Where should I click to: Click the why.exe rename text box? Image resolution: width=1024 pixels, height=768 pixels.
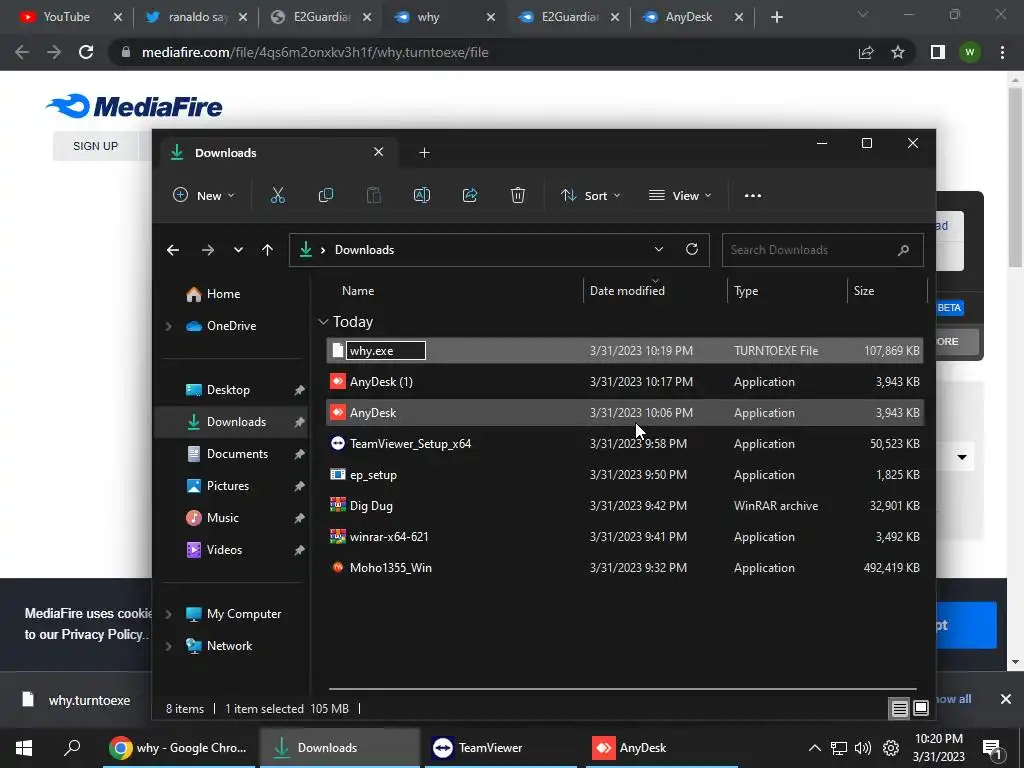[x=386, y=351]
